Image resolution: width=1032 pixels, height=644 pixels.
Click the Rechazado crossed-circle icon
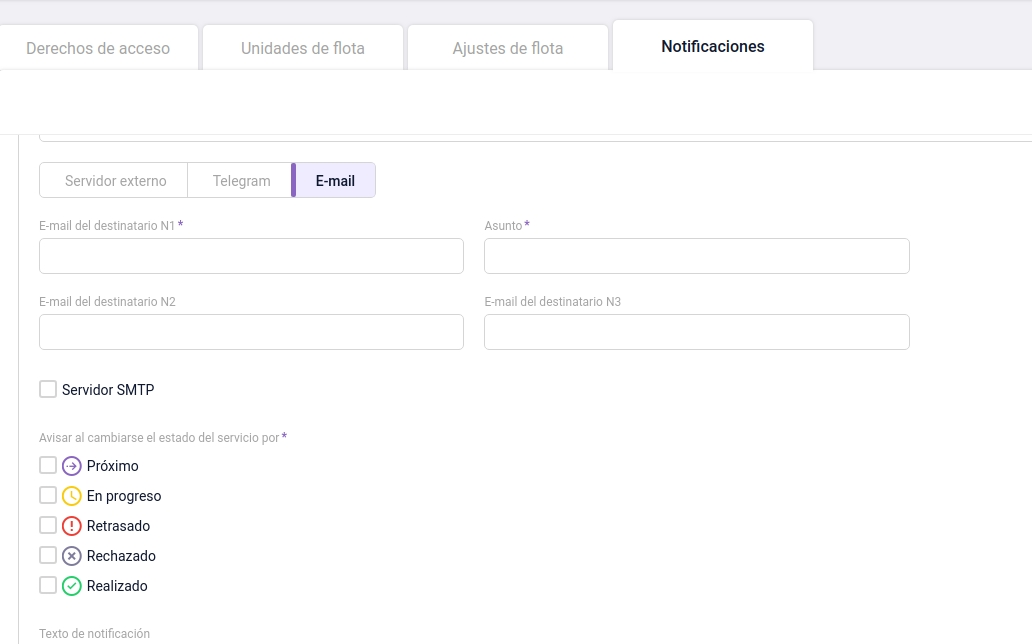tap(70, 555)
